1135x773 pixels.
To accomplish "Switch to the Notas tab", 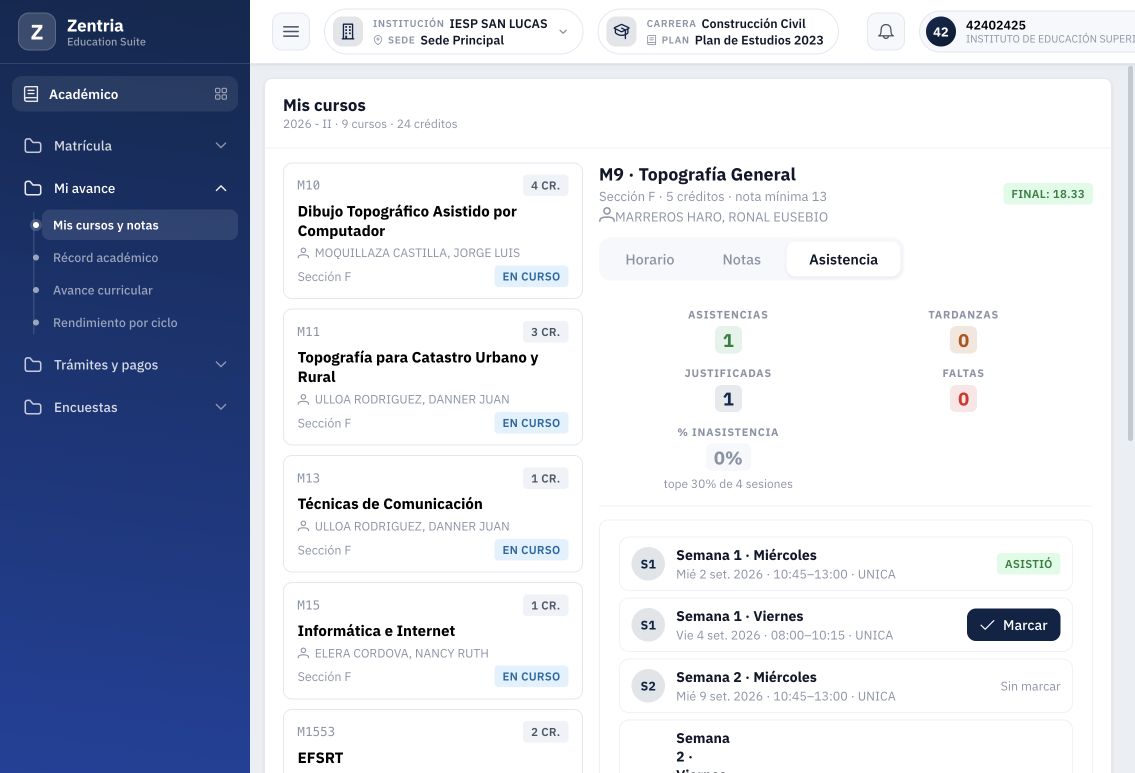I will pos(741,259).
